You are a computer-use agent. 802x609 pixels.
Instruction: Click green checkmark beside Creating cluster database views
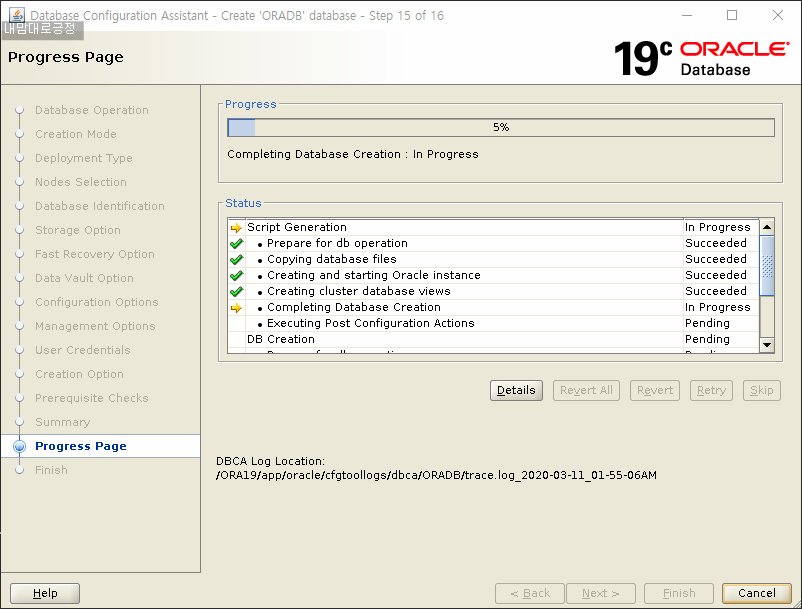click(236, 291)
